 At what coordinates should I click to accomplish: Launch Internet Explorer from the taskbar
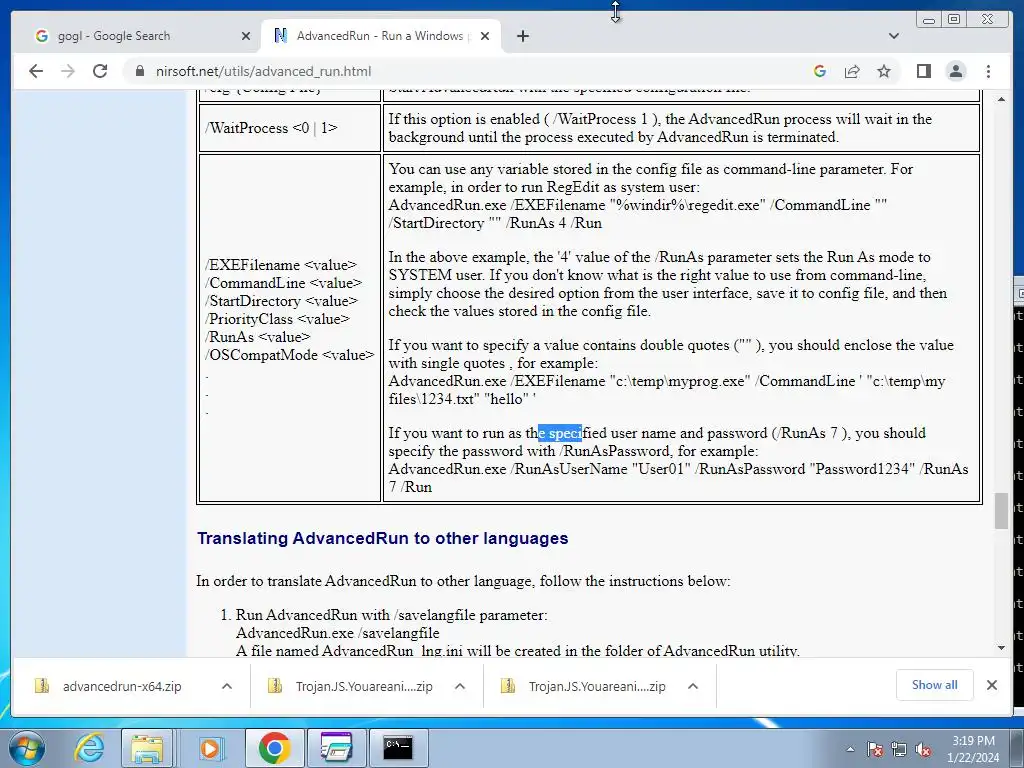coord(88,748)
